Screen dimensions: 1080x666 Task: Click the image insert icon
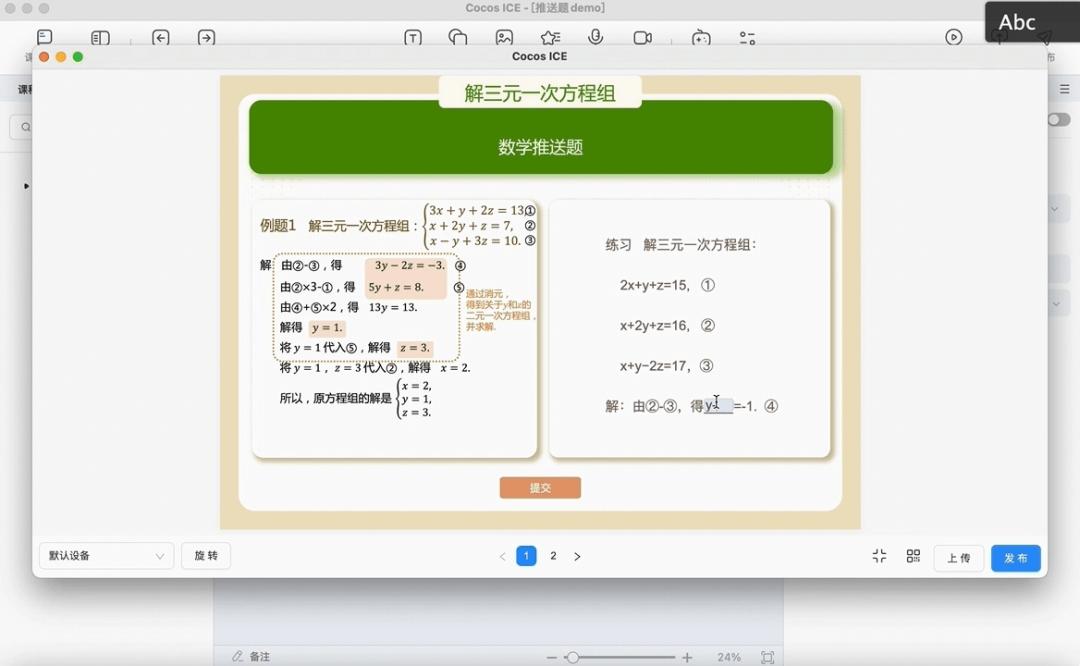505,37
